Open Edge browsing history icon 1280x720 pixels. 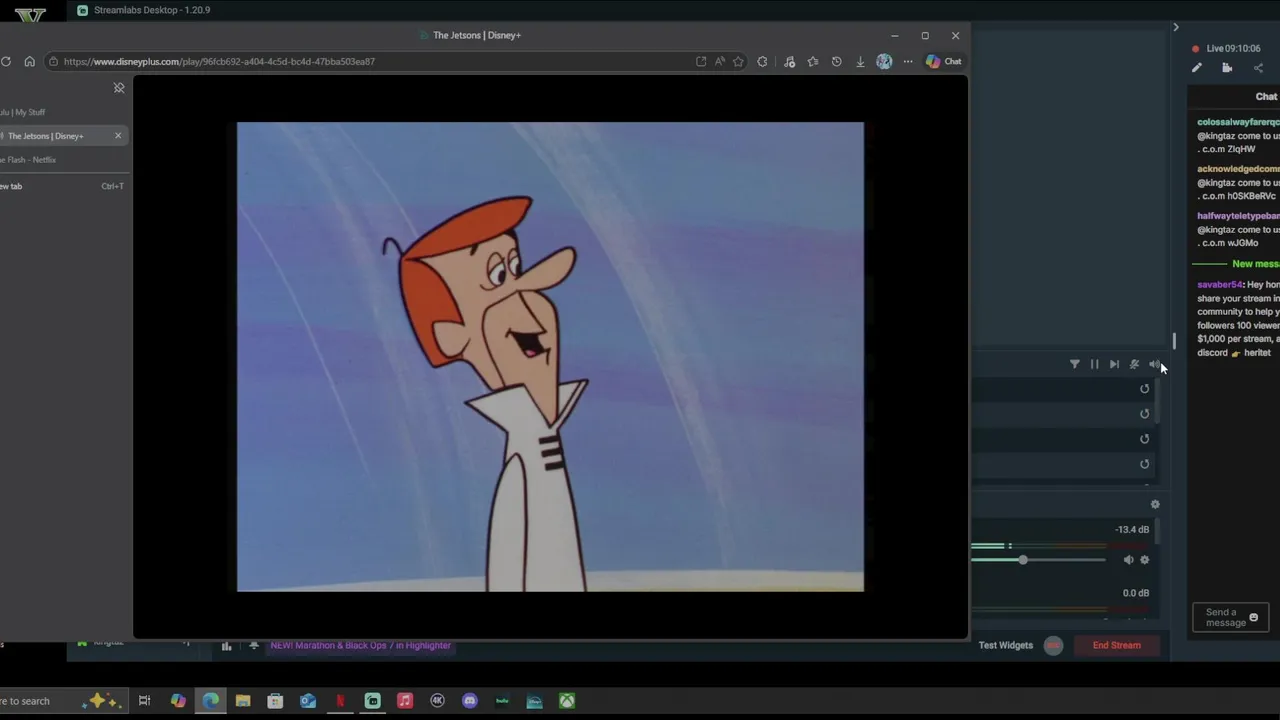click(x=837, y=61)
